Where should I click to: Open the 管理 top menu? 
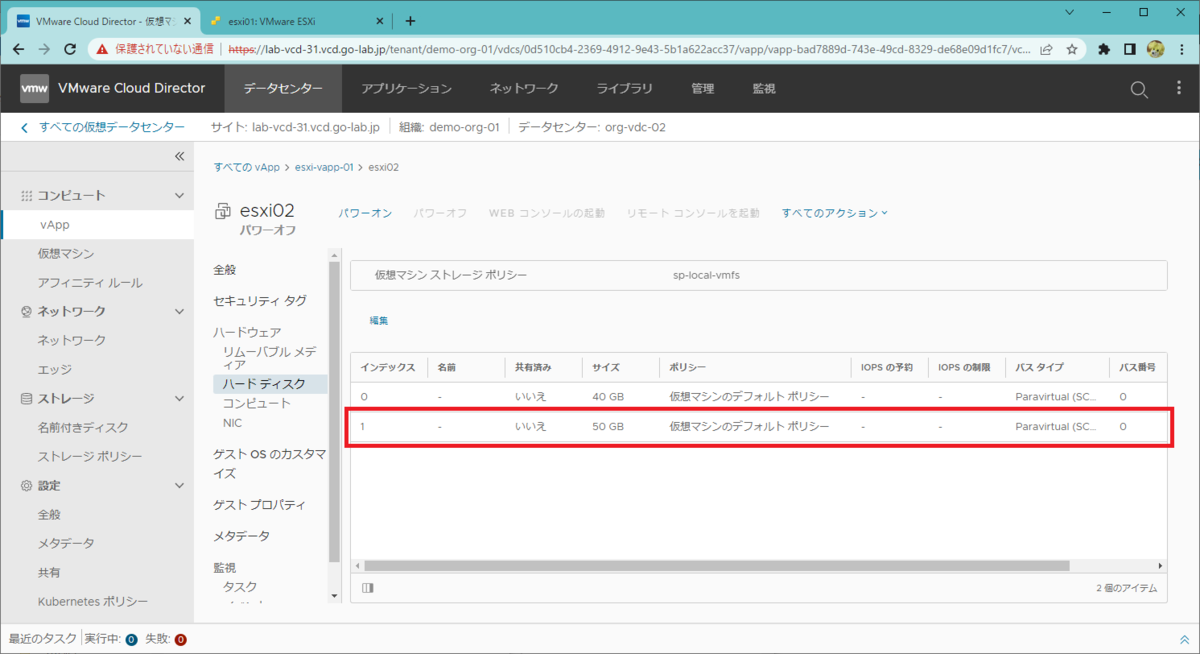pyautogui.click(x=702, y=88)
